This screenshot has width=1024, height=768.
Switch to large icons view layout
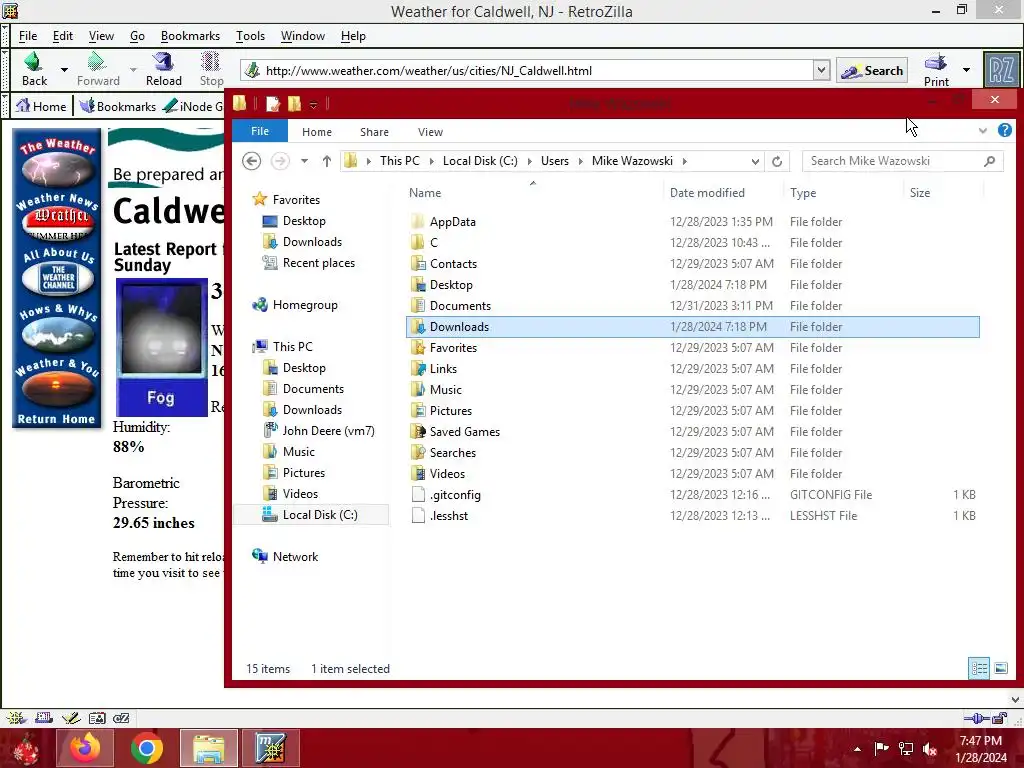(x=1000, y=668)
